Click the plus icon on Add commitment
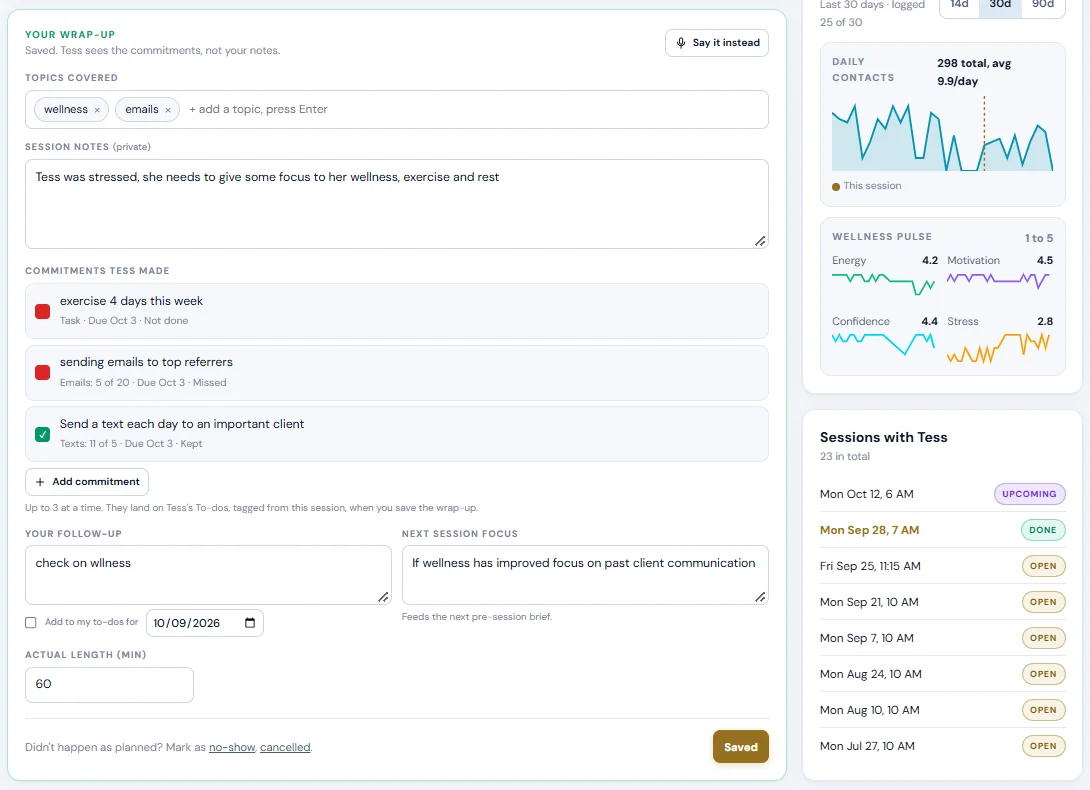Screen dimensions: 1090x790 pyautogui.click(x=40, y=482)
